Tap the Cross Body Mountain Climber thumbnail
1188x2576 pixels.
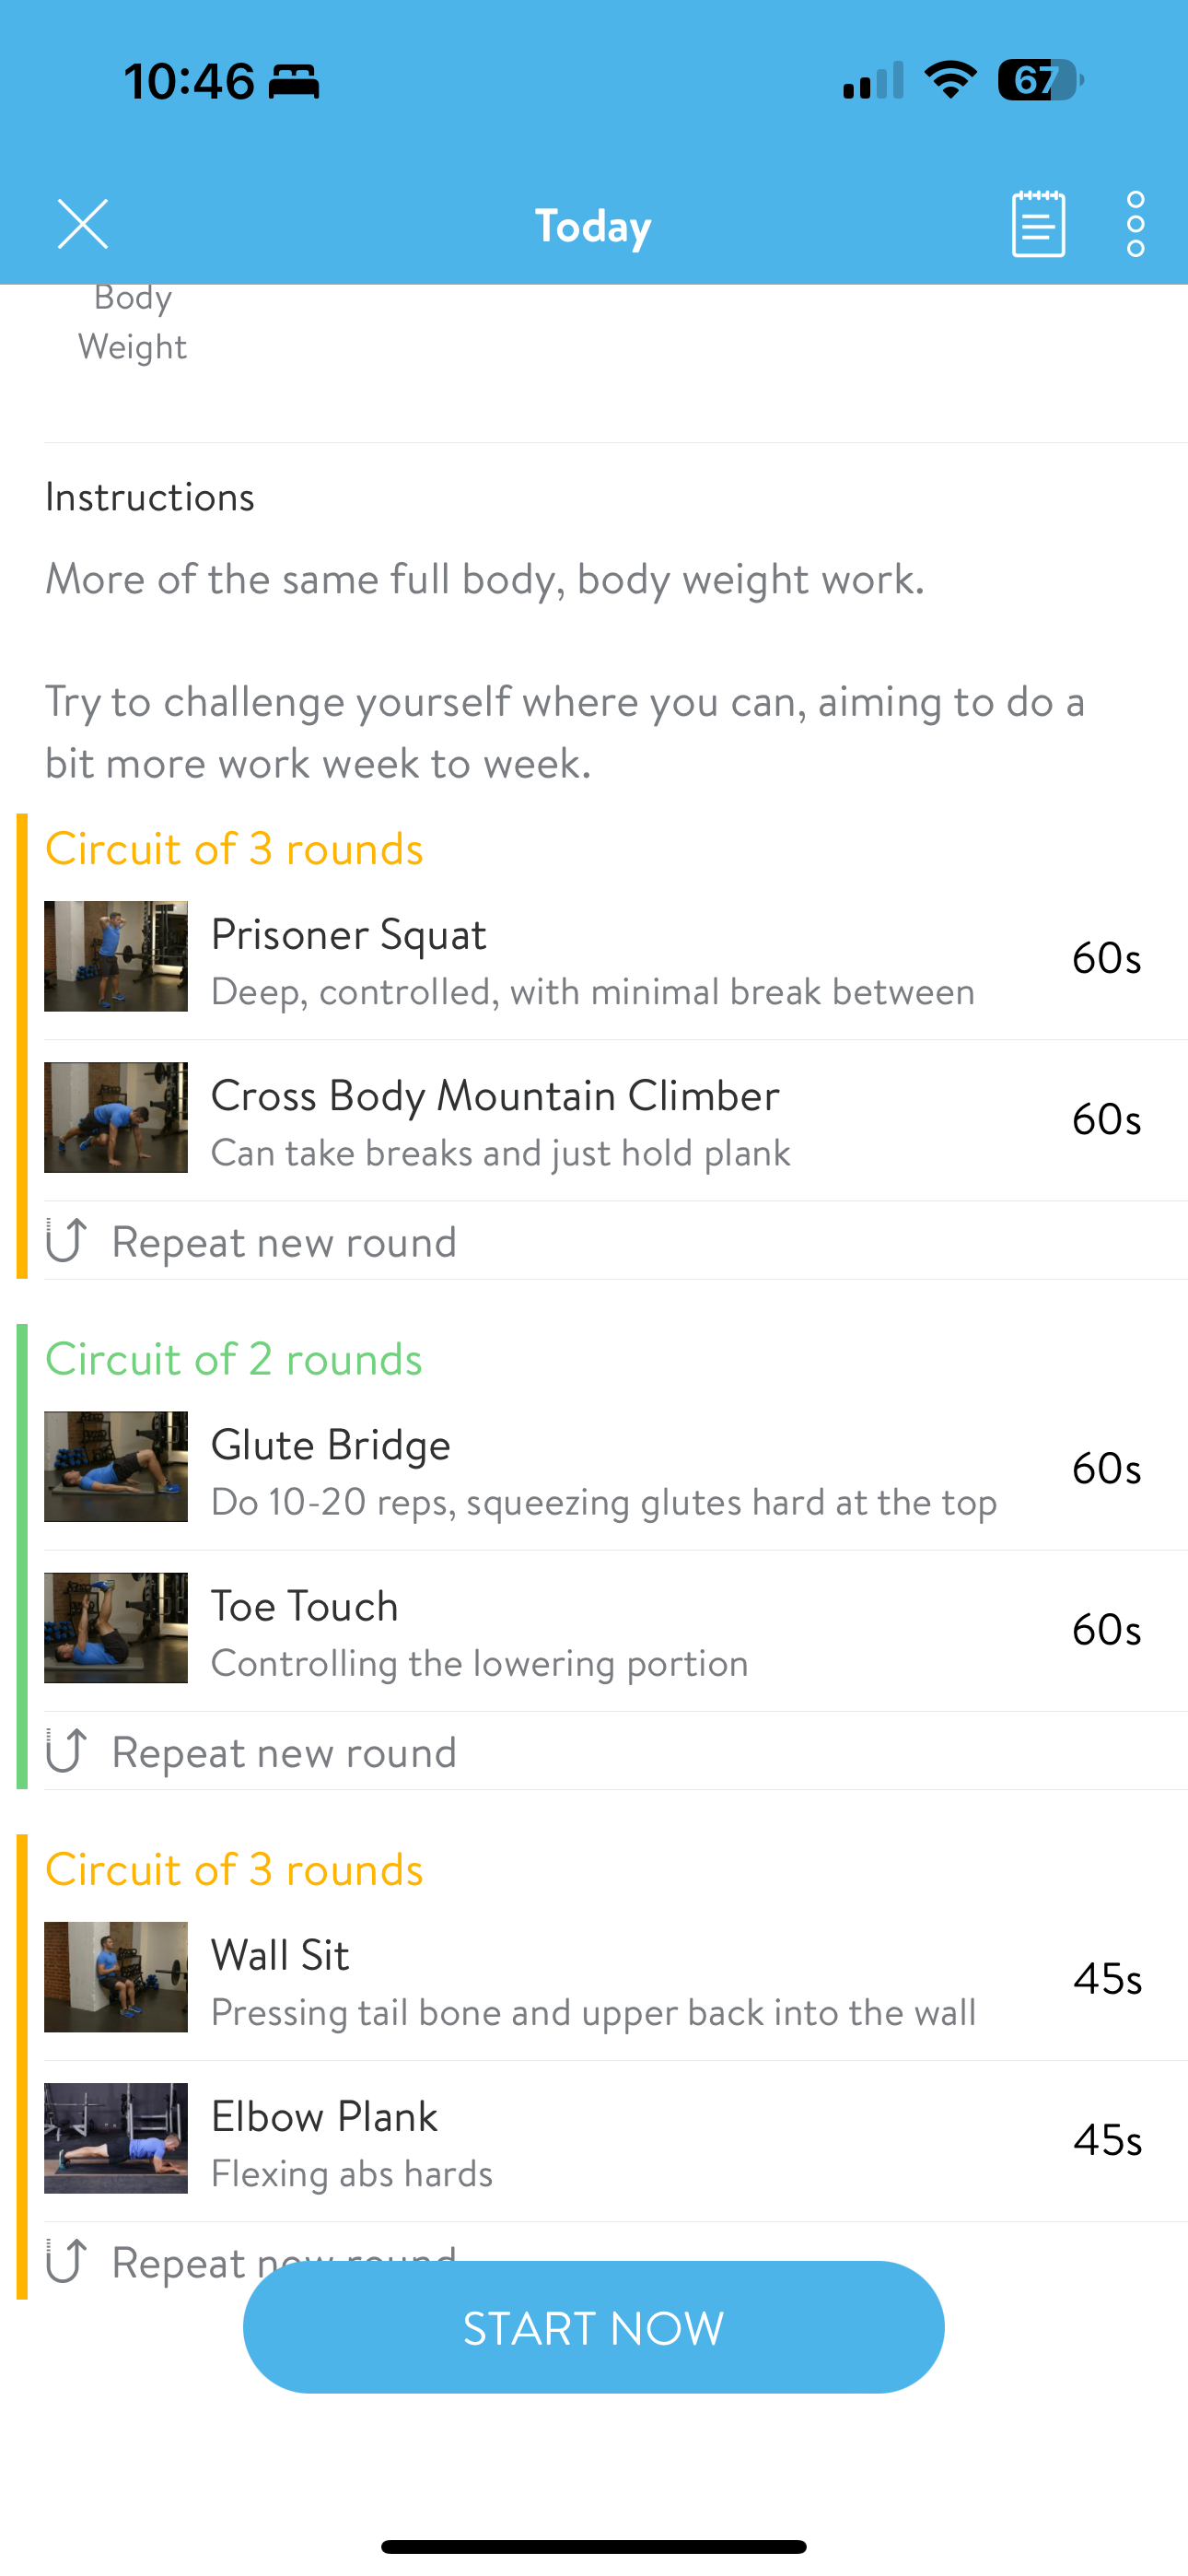[116, 1117]
